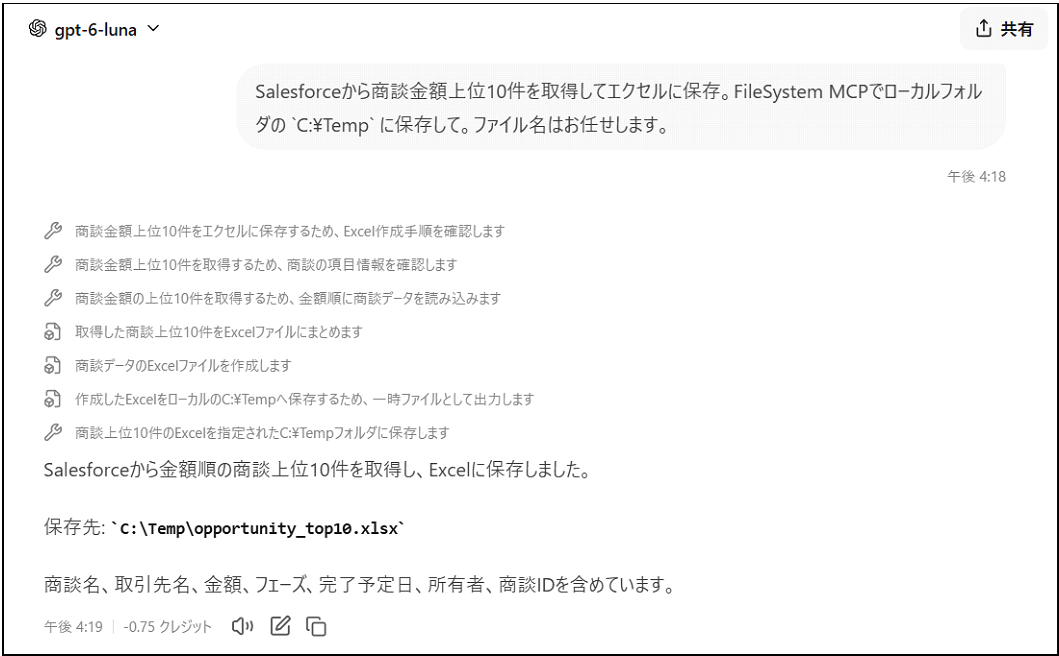The image size is (1059, 656).
Task: Click the 午後 4:18 message timestamp
Action: click(x=976, y=176)
